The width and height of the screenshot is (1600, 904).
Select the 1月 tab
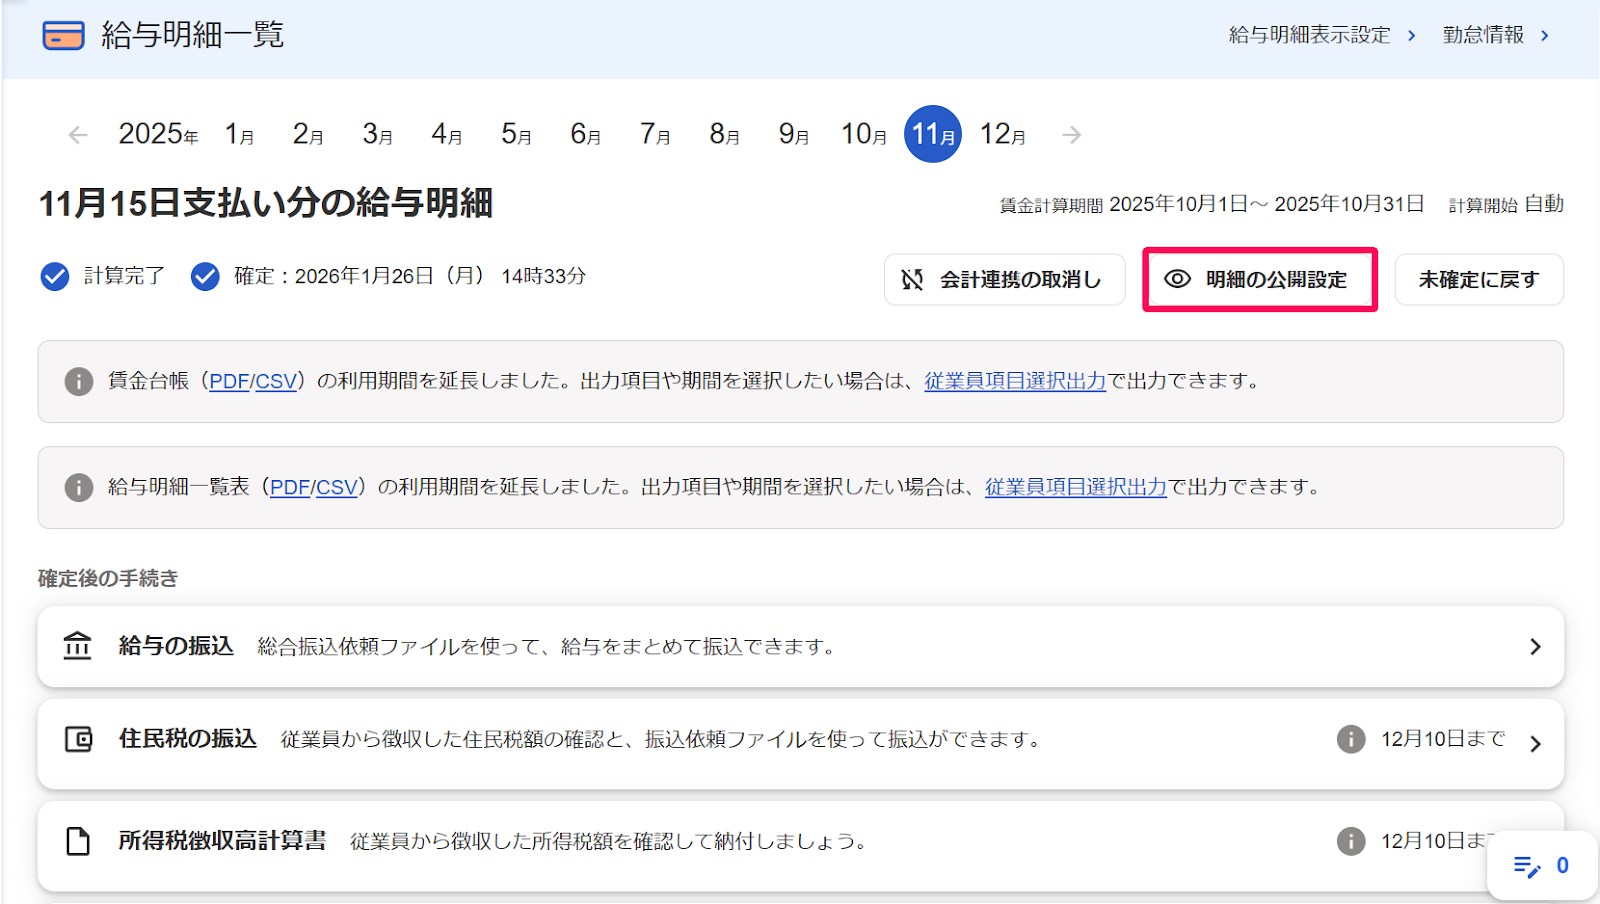[x=239, y=134]
